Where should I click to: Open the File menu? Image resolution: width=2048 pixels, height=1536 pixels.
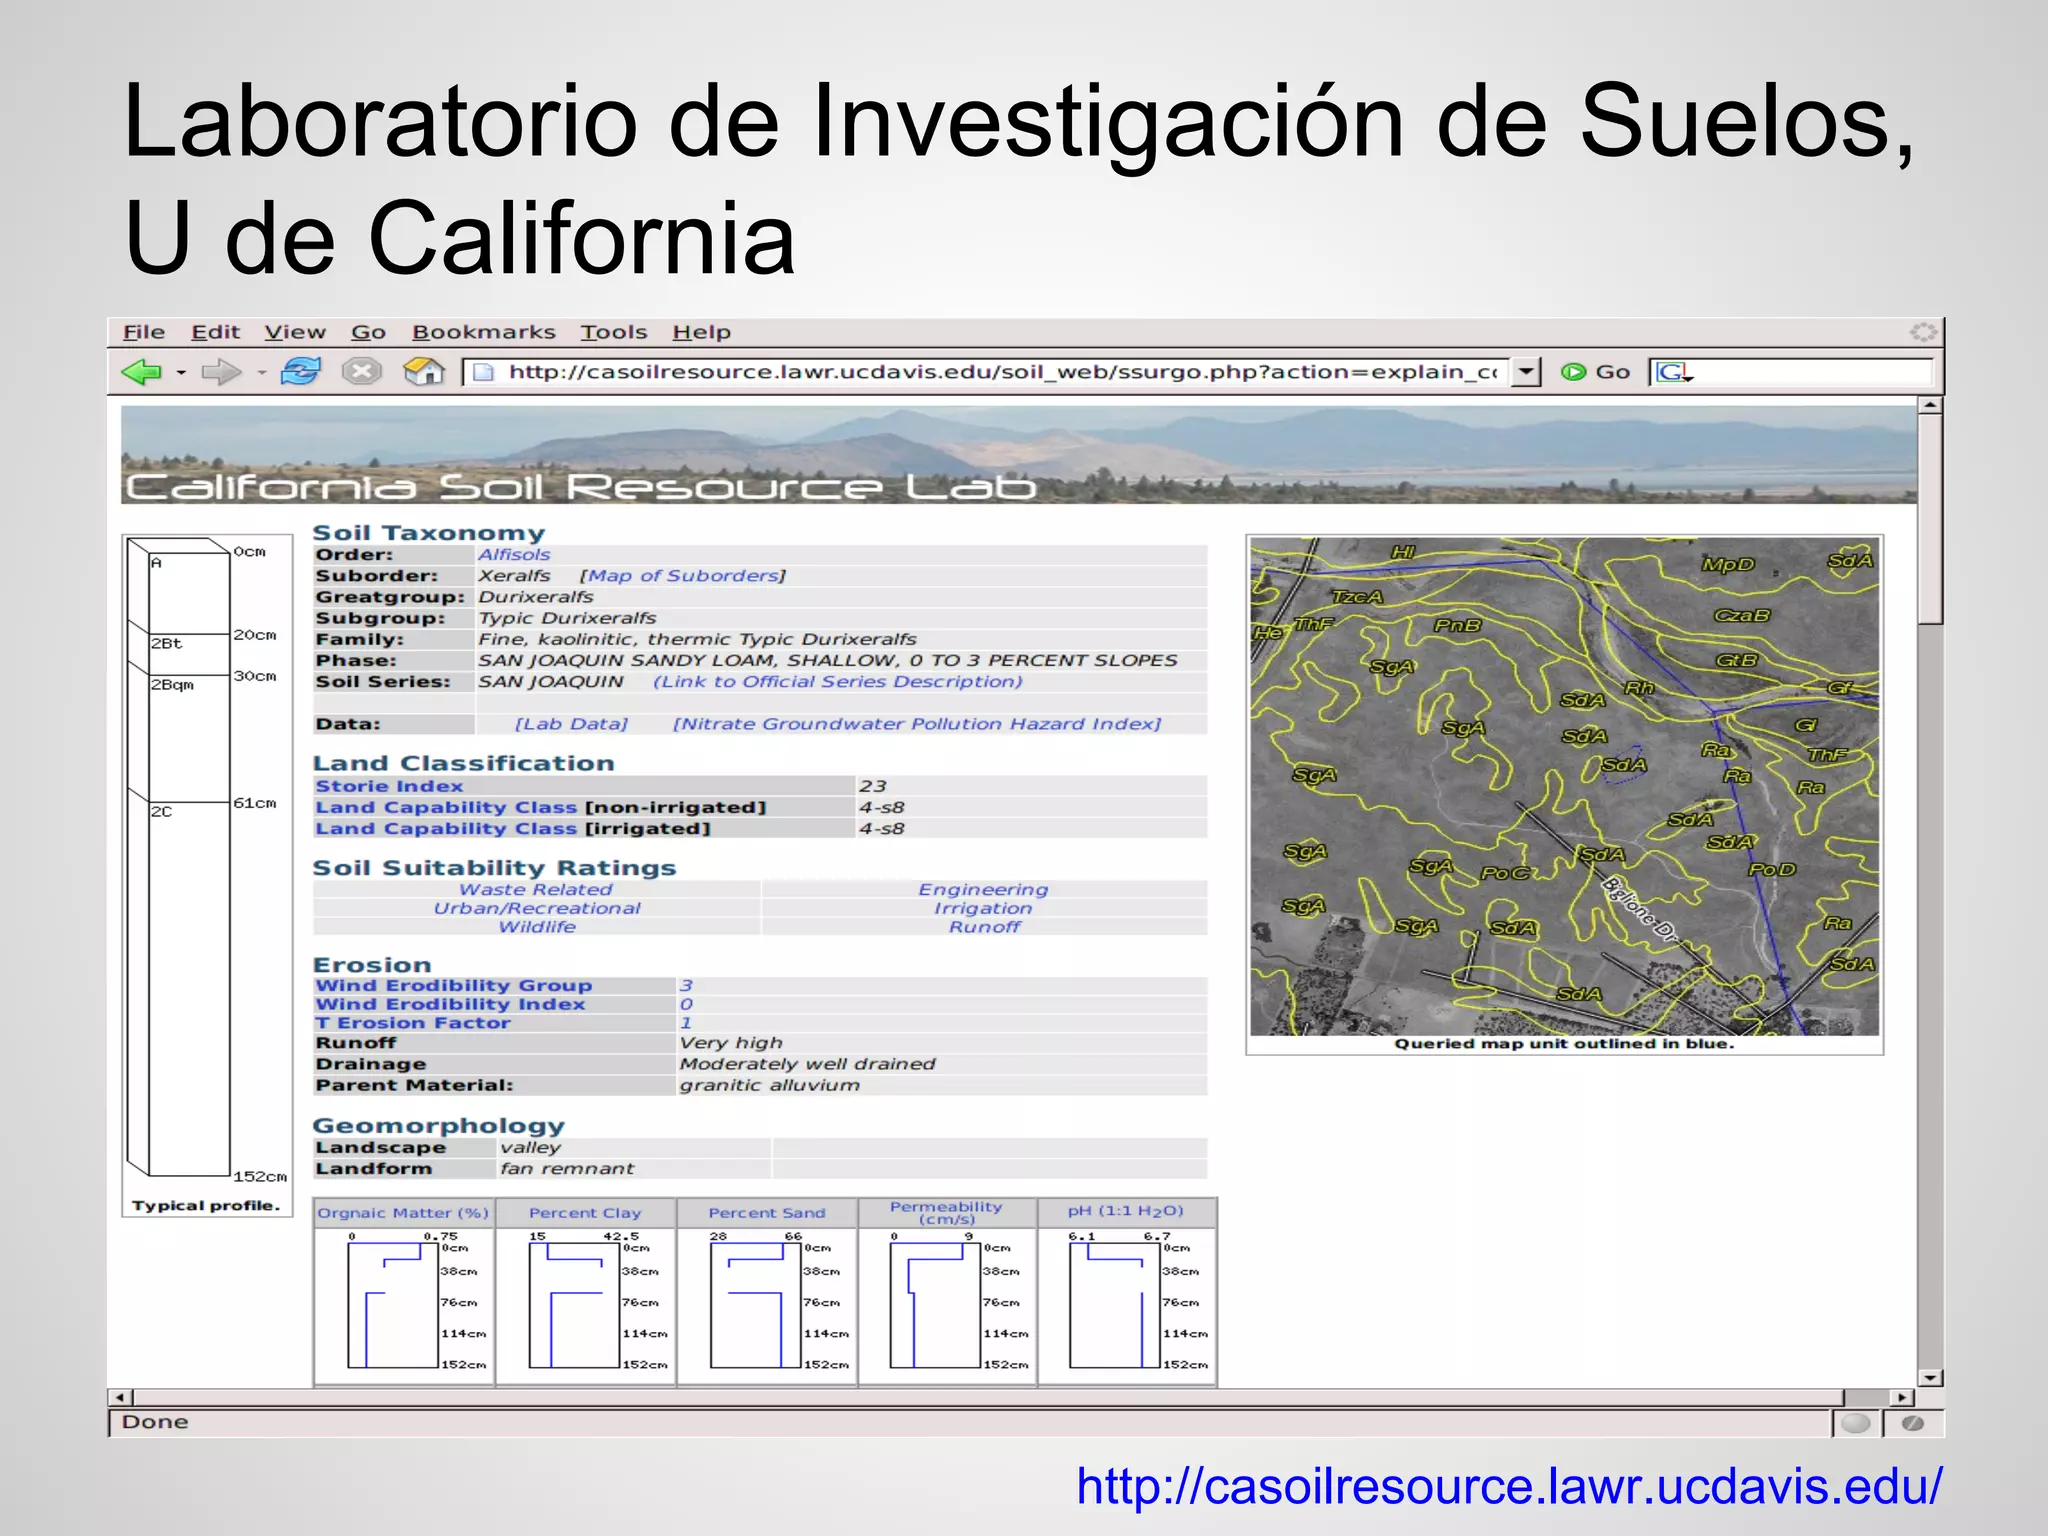[144, 332]
